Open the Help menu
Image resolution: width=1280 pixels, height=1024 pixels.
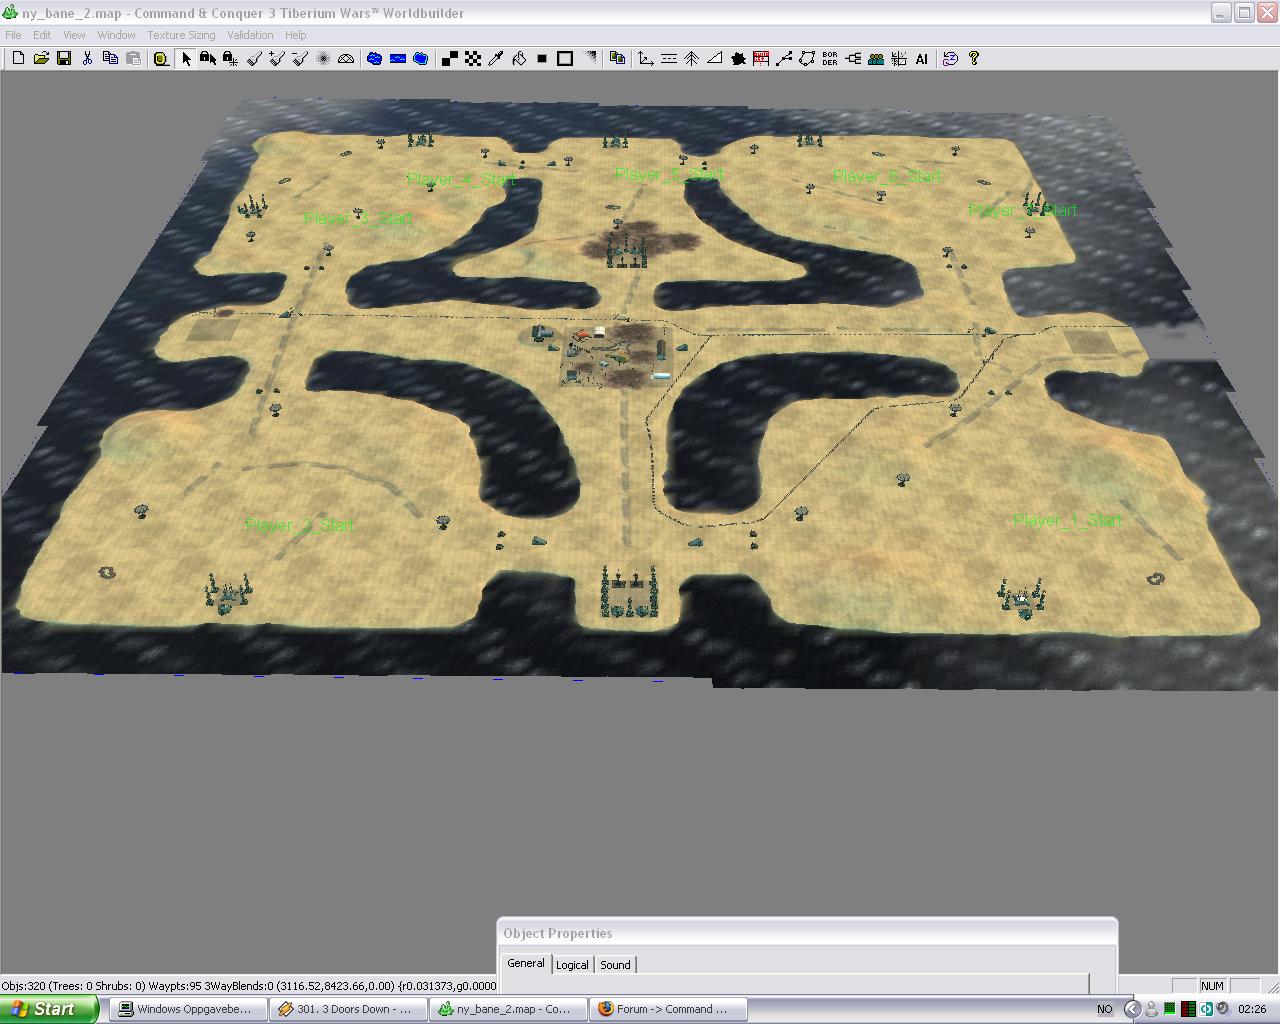coord(296,35)
